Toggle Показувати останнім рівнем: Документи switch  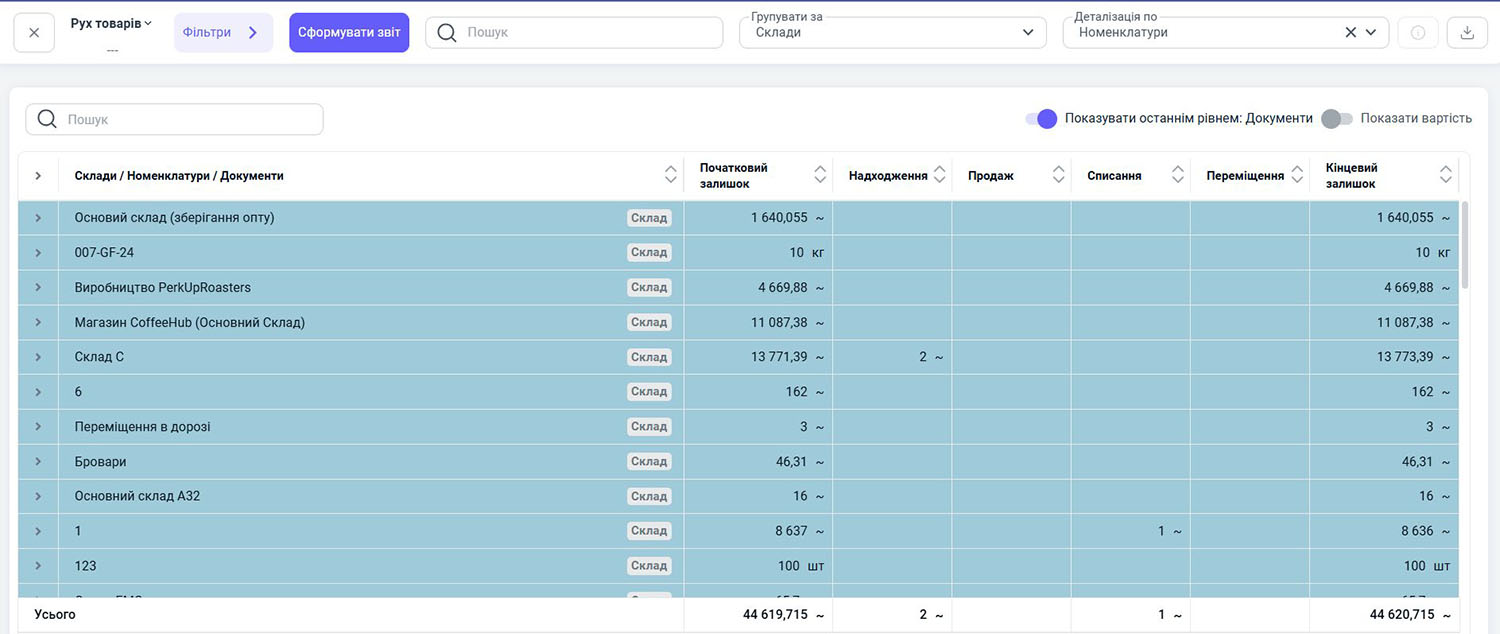click(1041, 119)
